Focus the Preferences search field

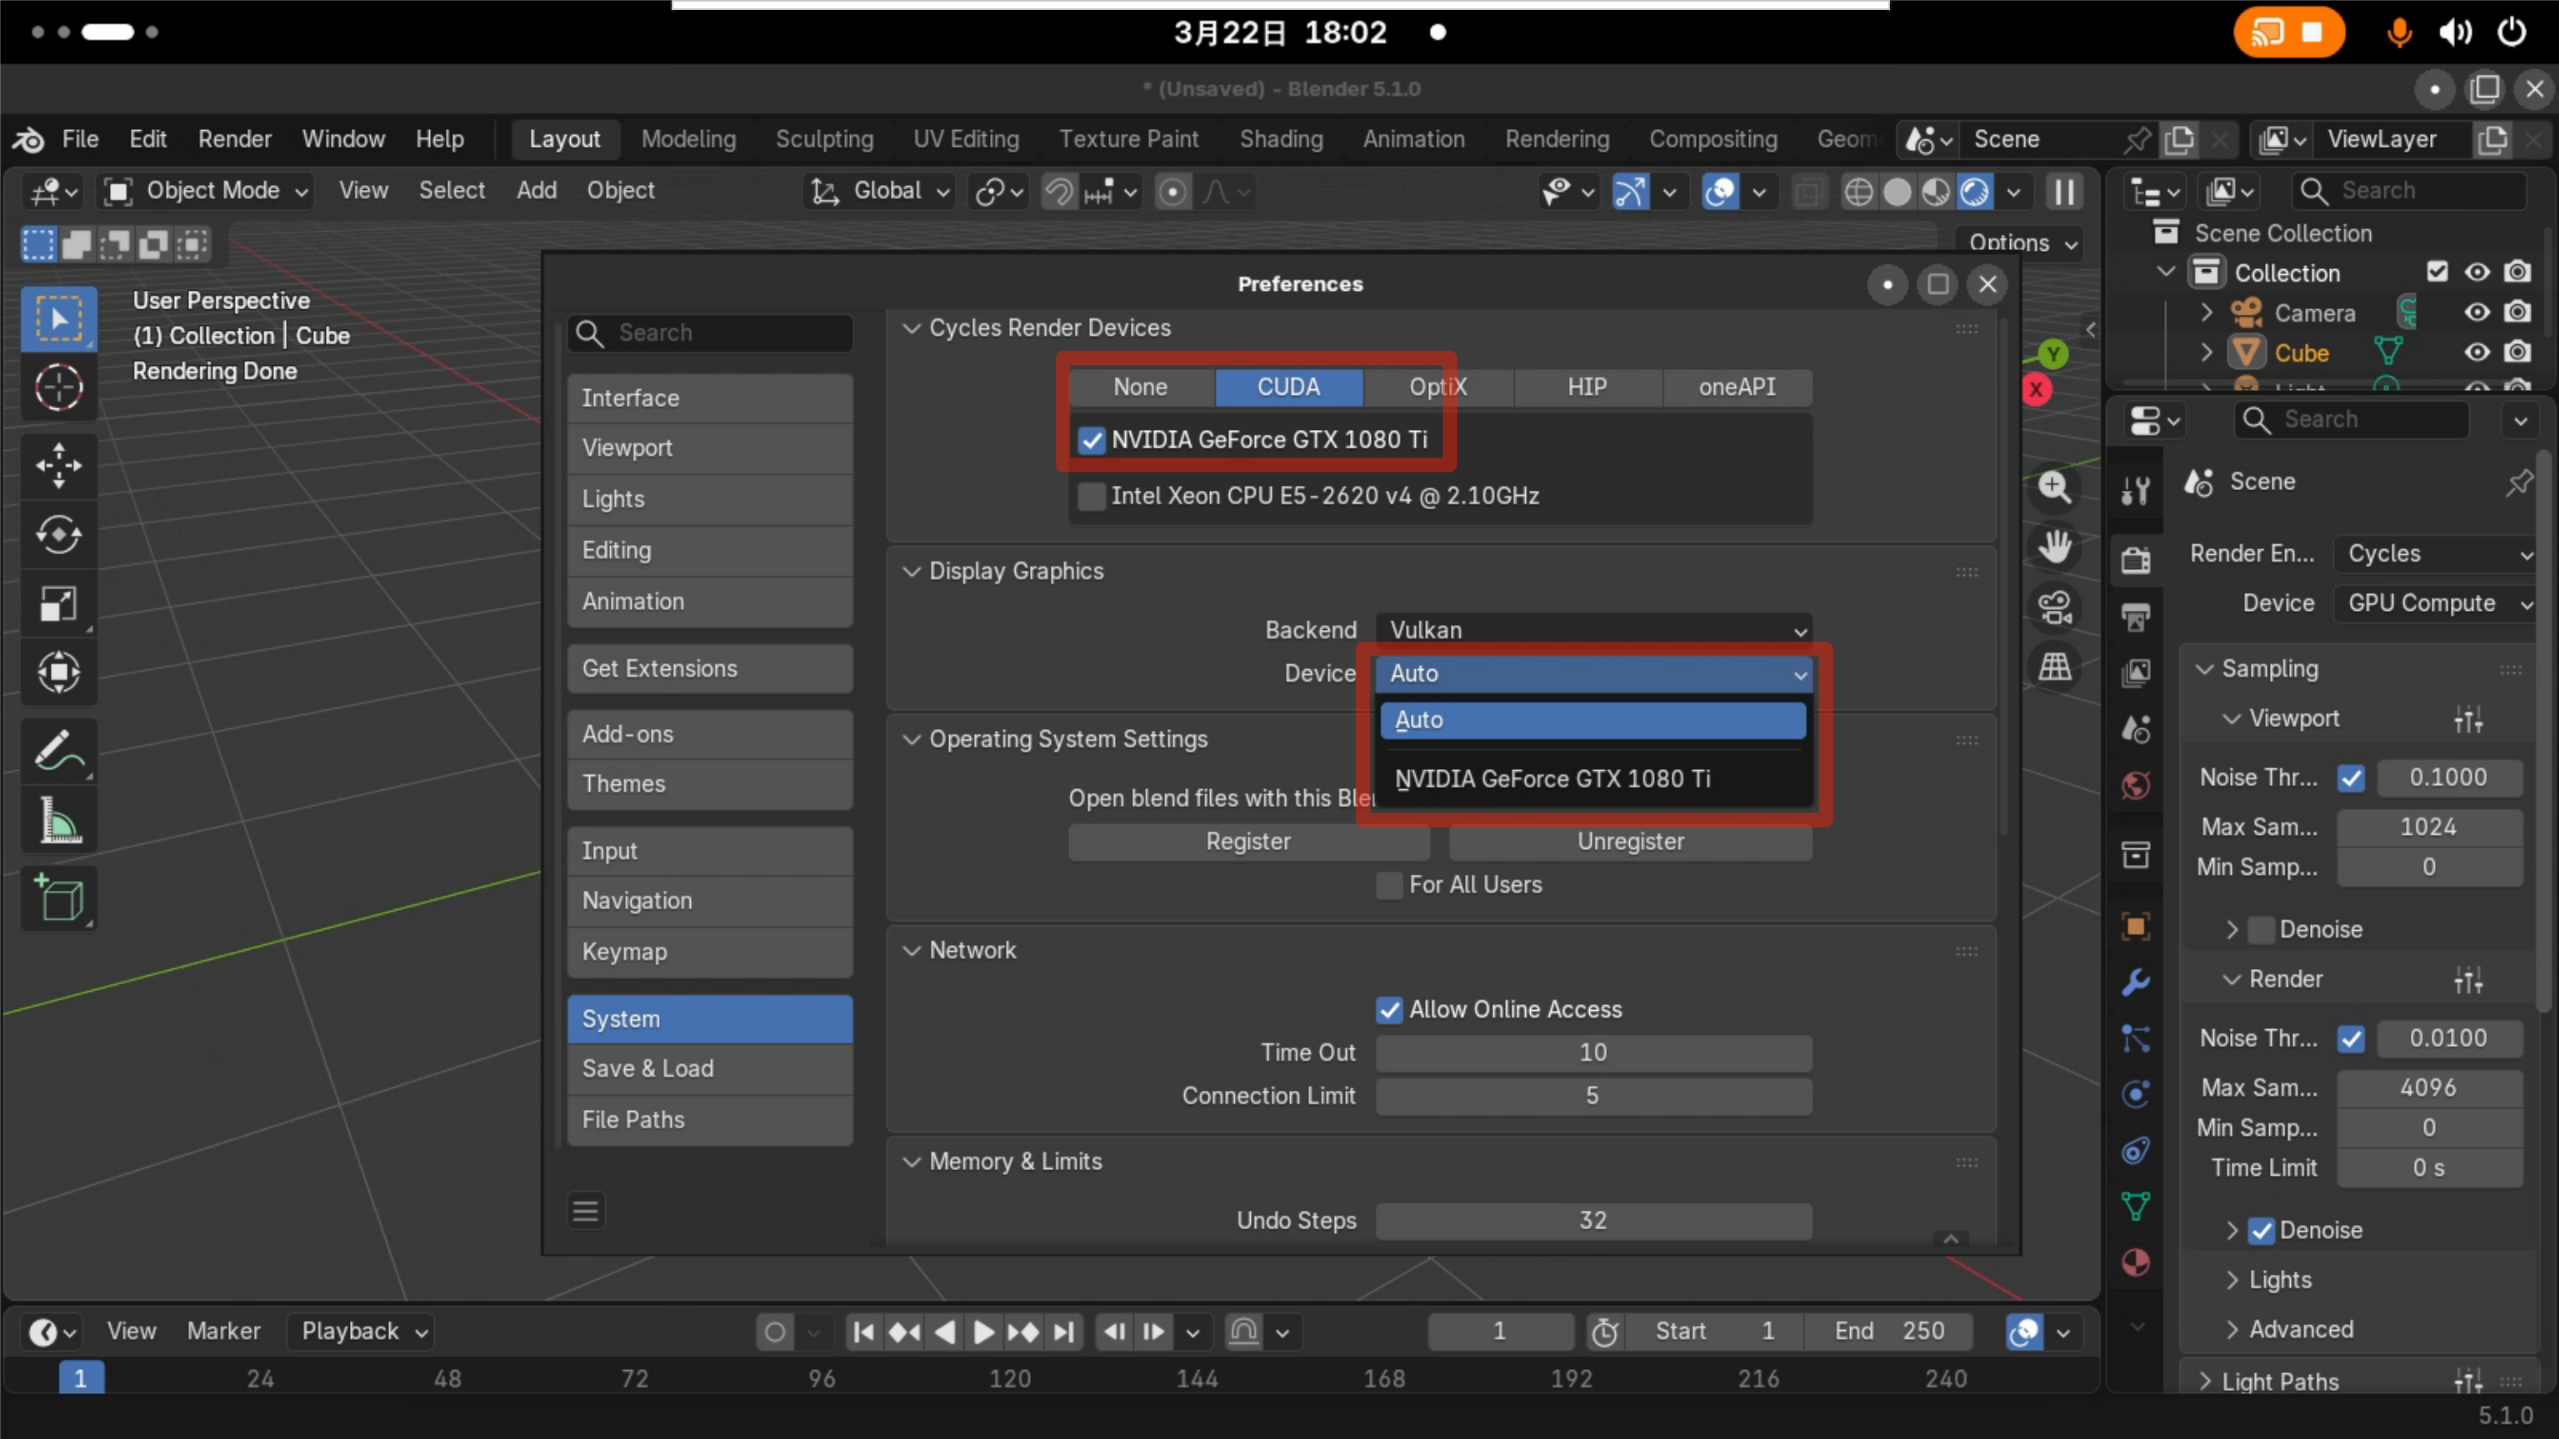click(710, 333)
